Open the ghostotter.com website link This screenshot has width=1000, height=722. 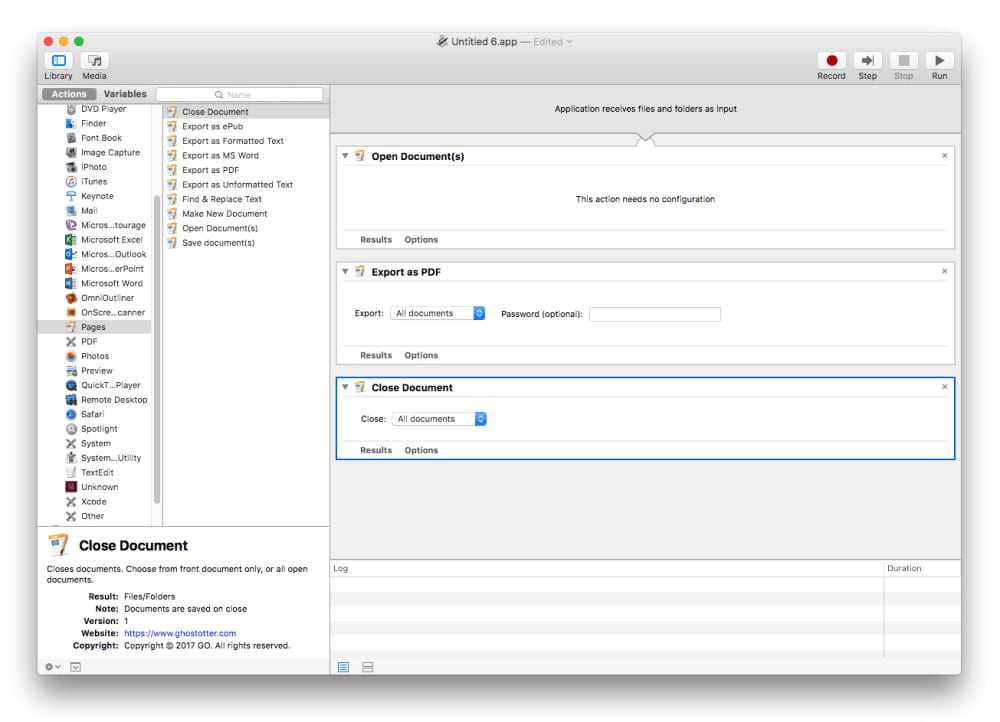click(180, 633)
